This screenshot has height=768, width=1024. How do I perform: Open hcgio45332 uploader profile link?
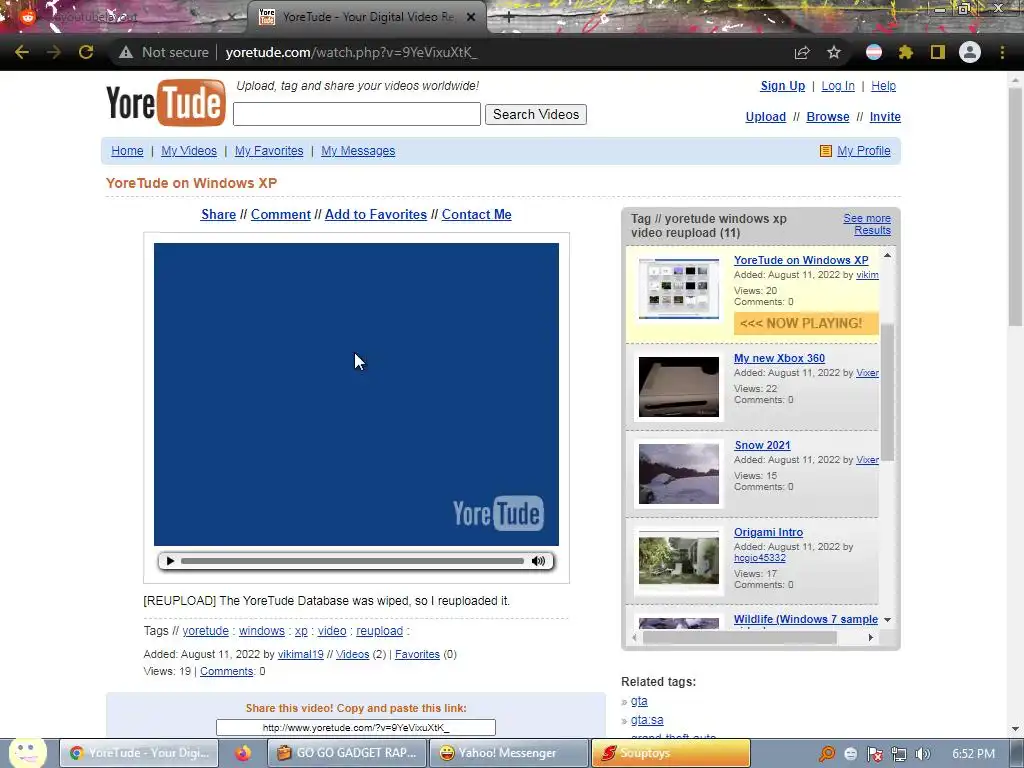(760, 558)
